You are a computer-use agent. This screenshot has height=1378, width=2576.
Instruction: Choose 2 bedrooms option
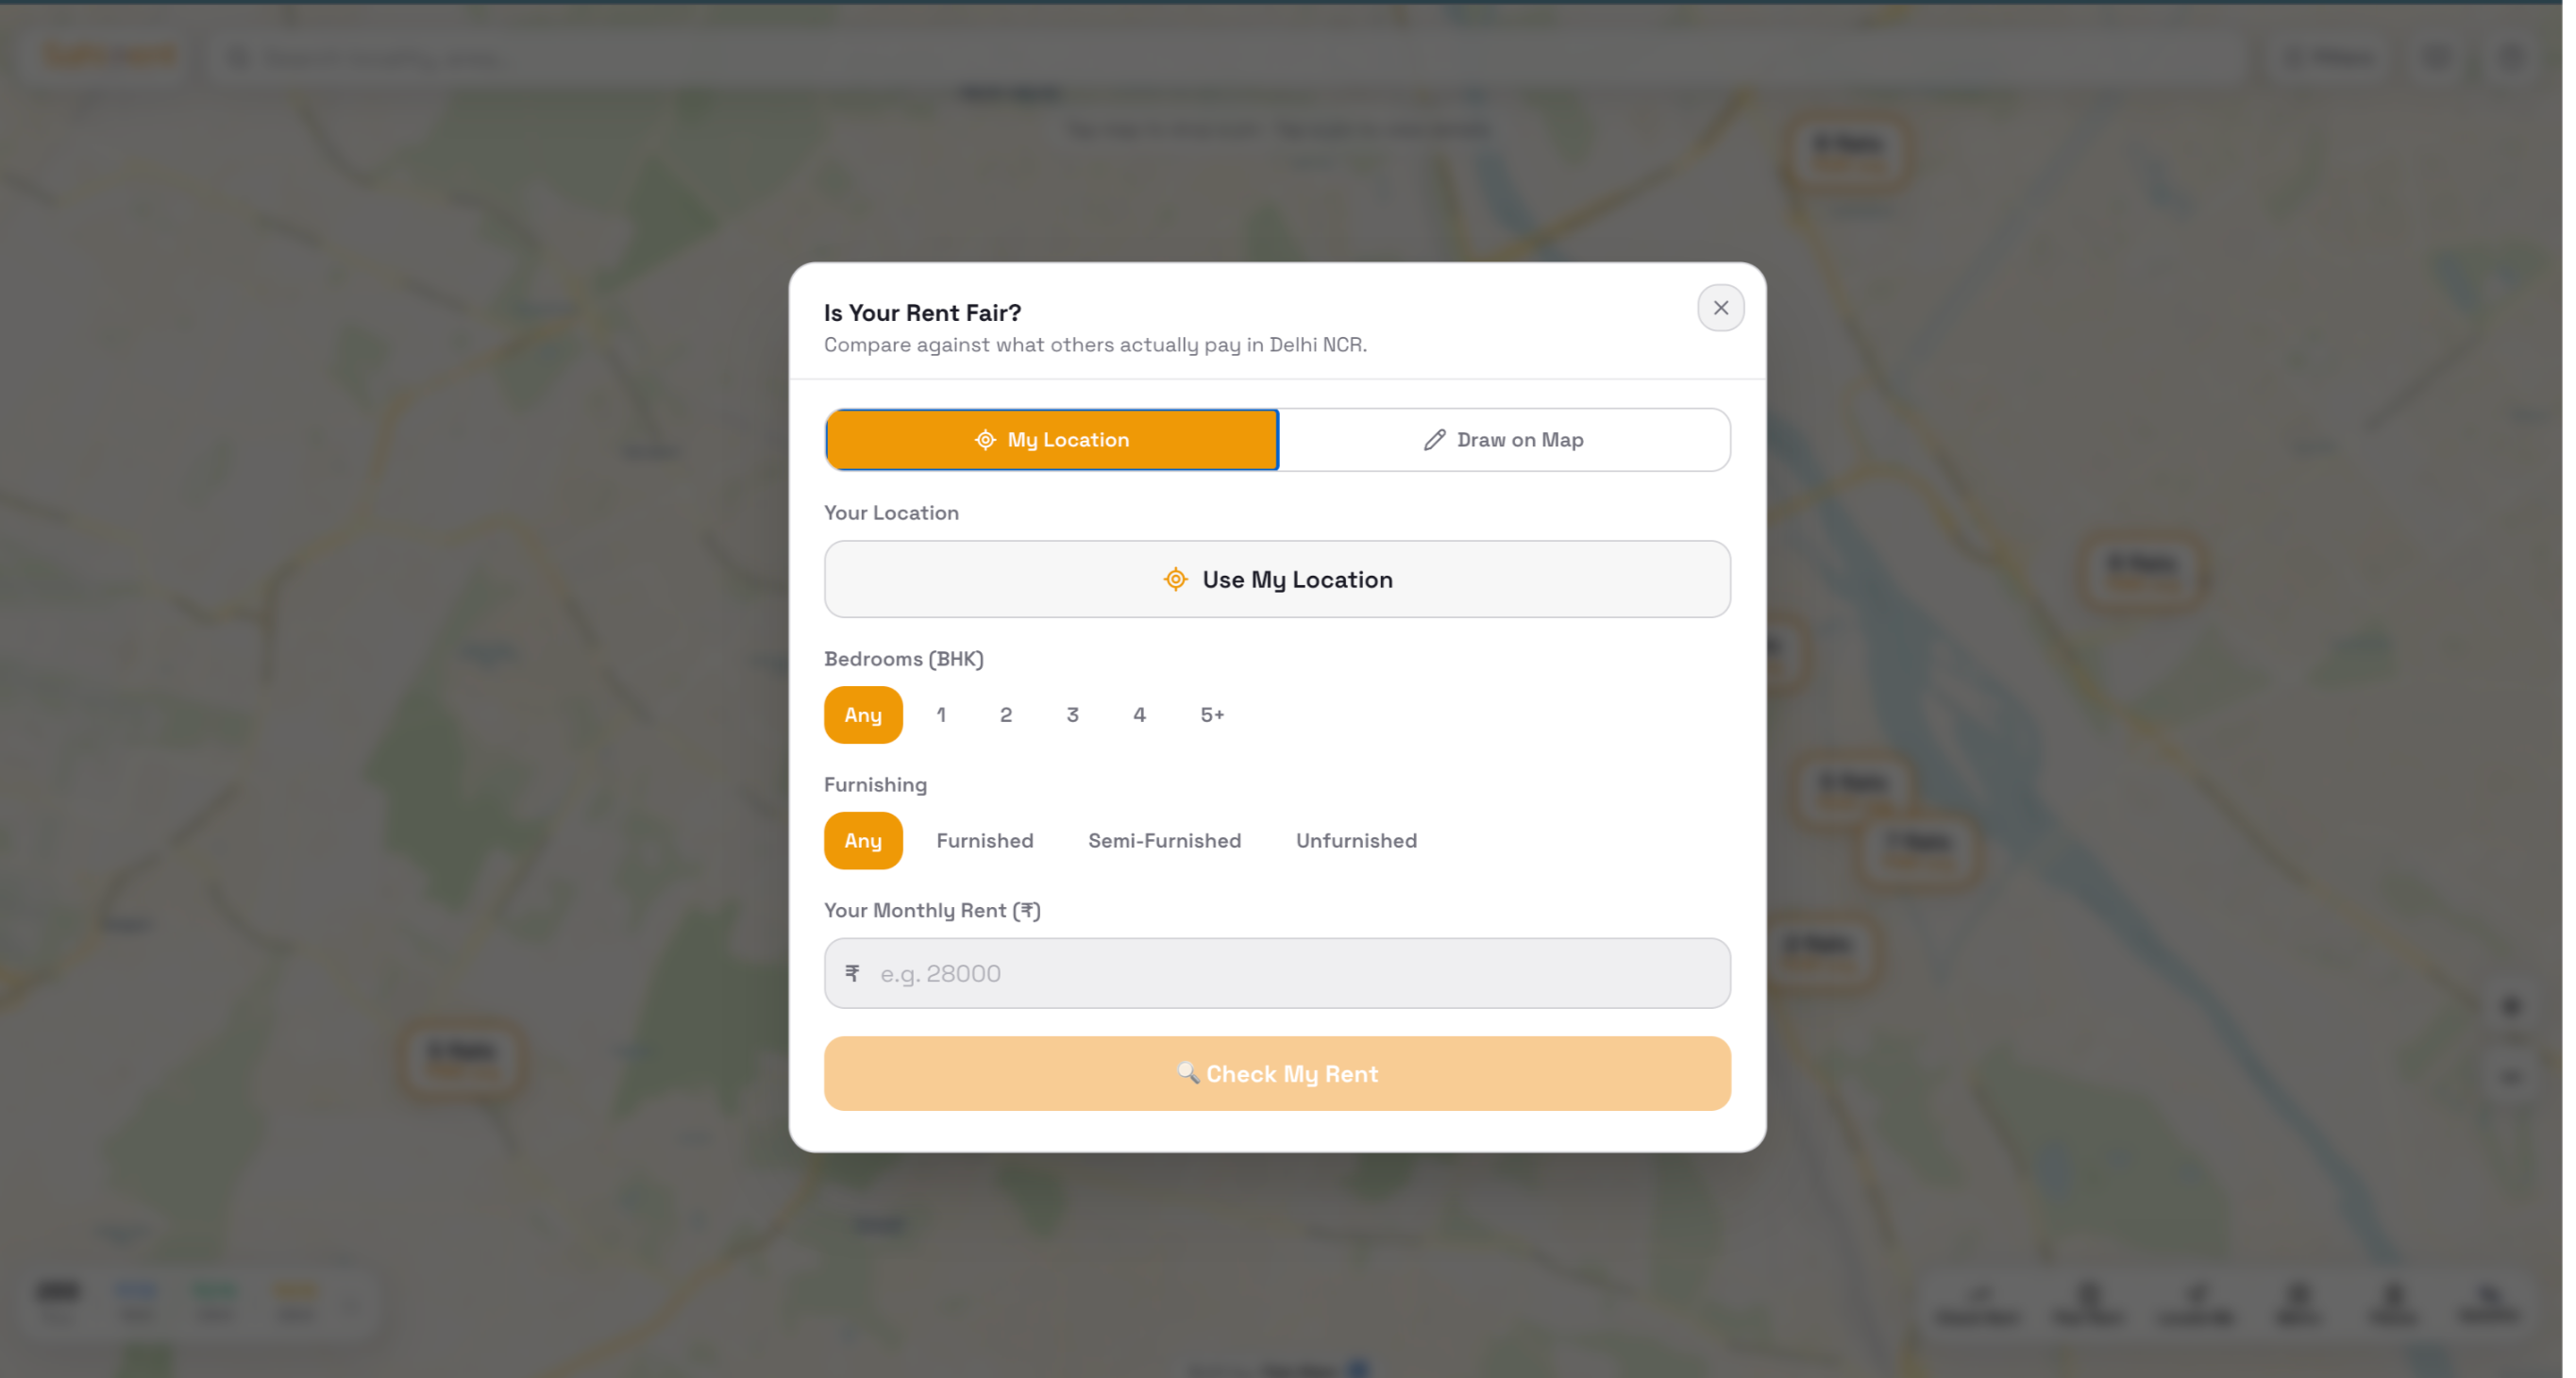tap(1006, 715)
